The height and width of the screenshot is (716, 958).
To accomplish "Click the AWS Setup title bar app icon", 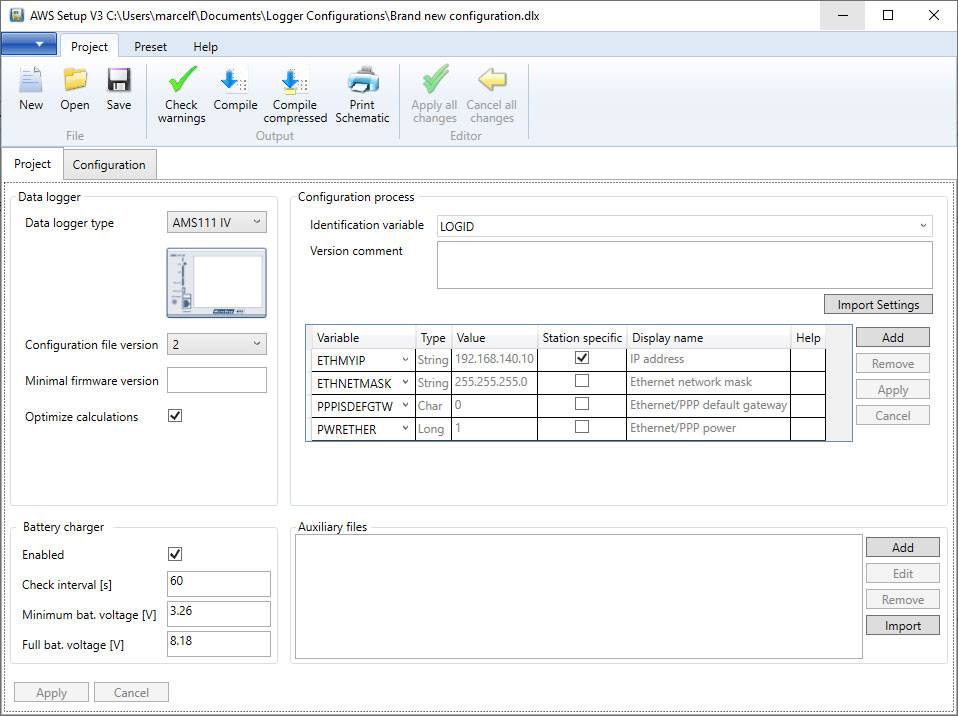I will [16, 15].
